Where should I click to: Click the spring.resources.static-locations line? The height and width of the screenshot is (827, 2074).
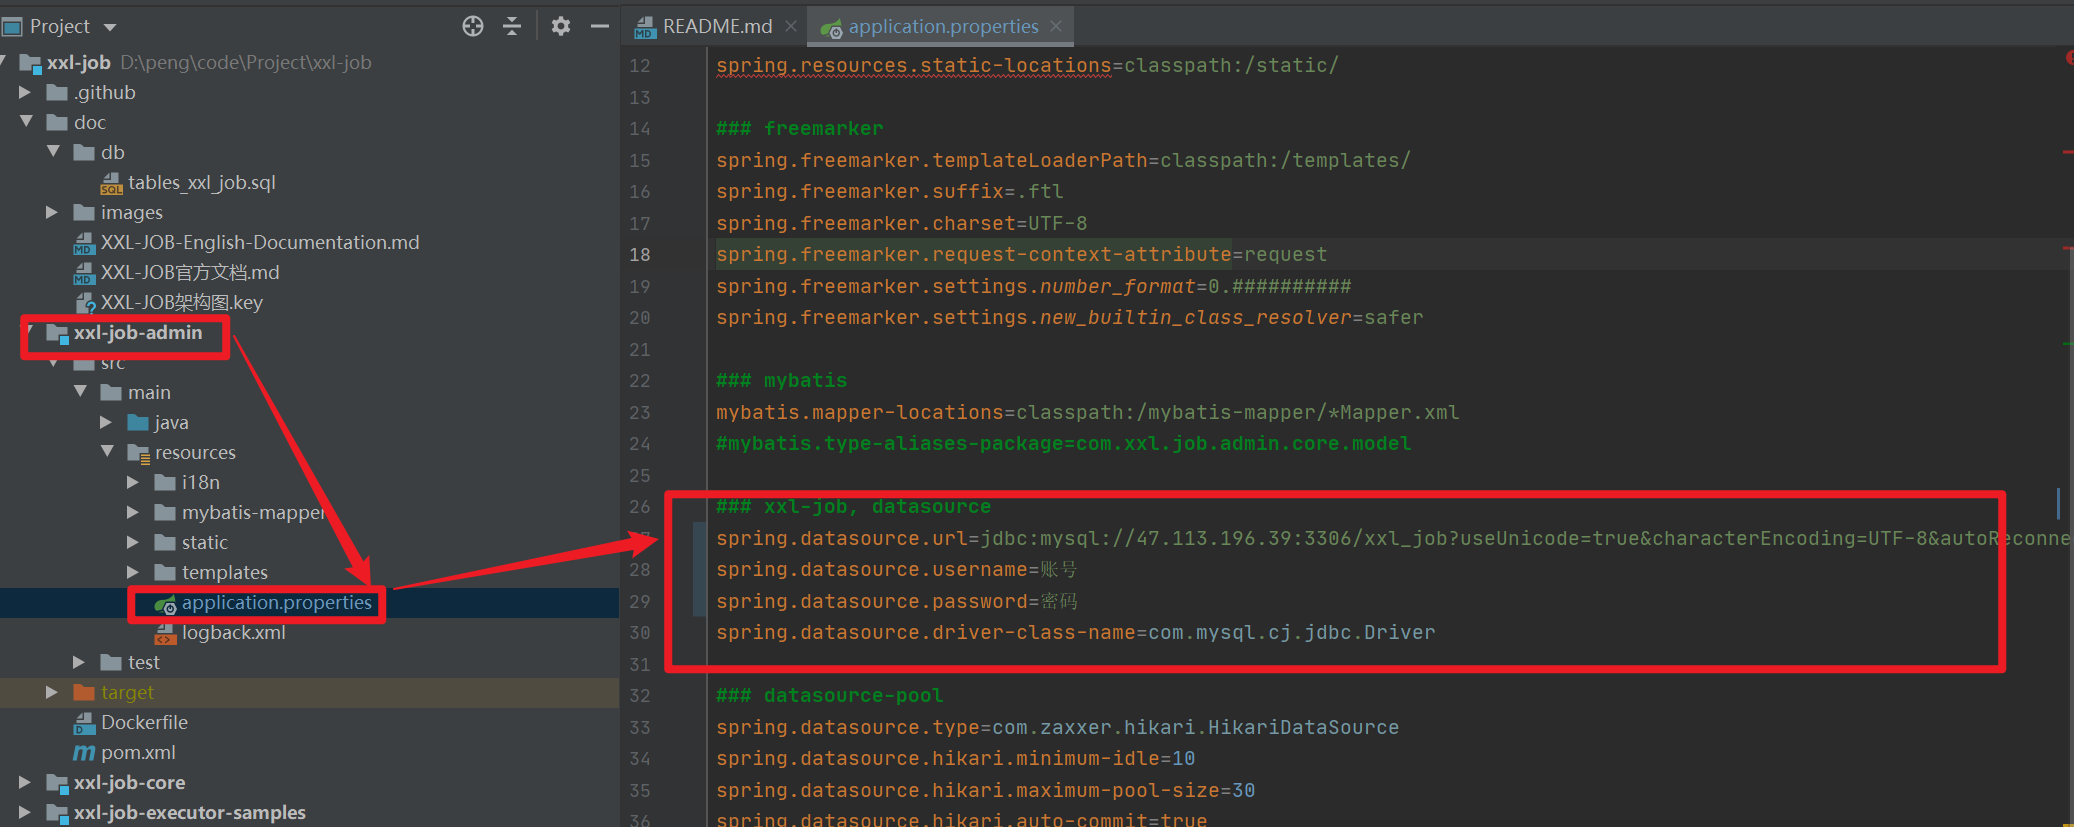(1027, 65)
